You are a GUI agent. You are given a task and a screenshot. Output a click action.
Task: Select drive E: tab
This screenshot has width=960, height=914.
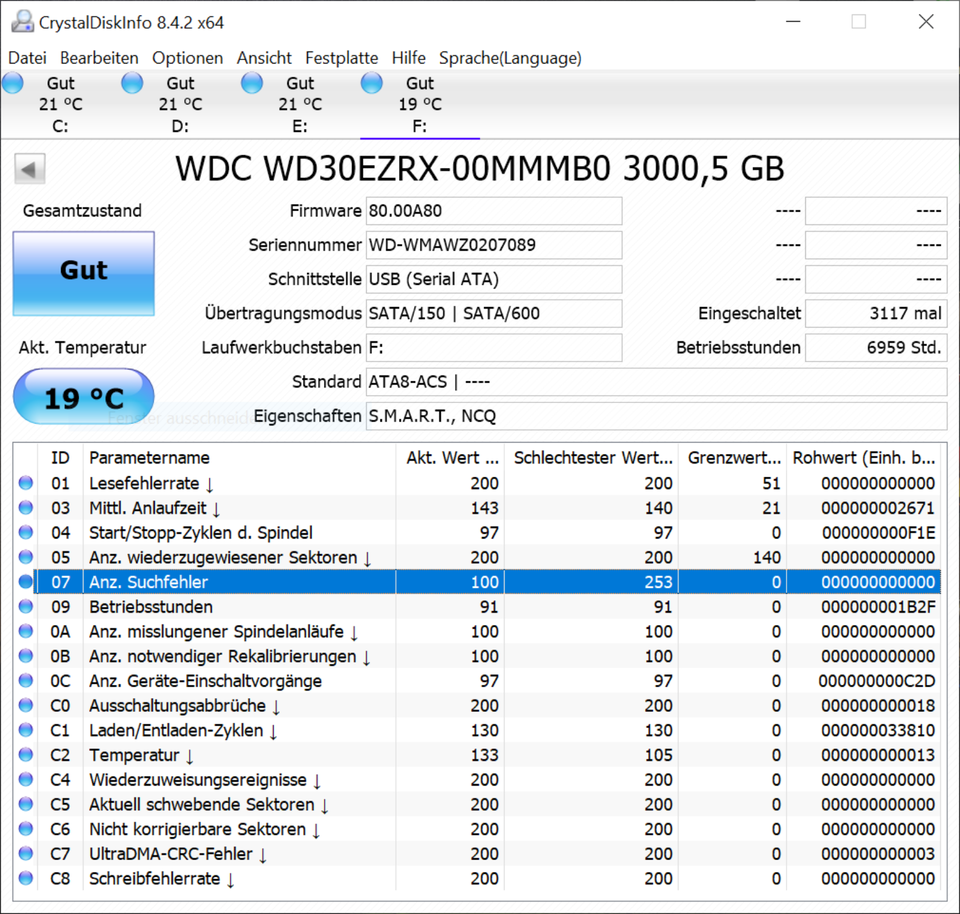(300, 105)
